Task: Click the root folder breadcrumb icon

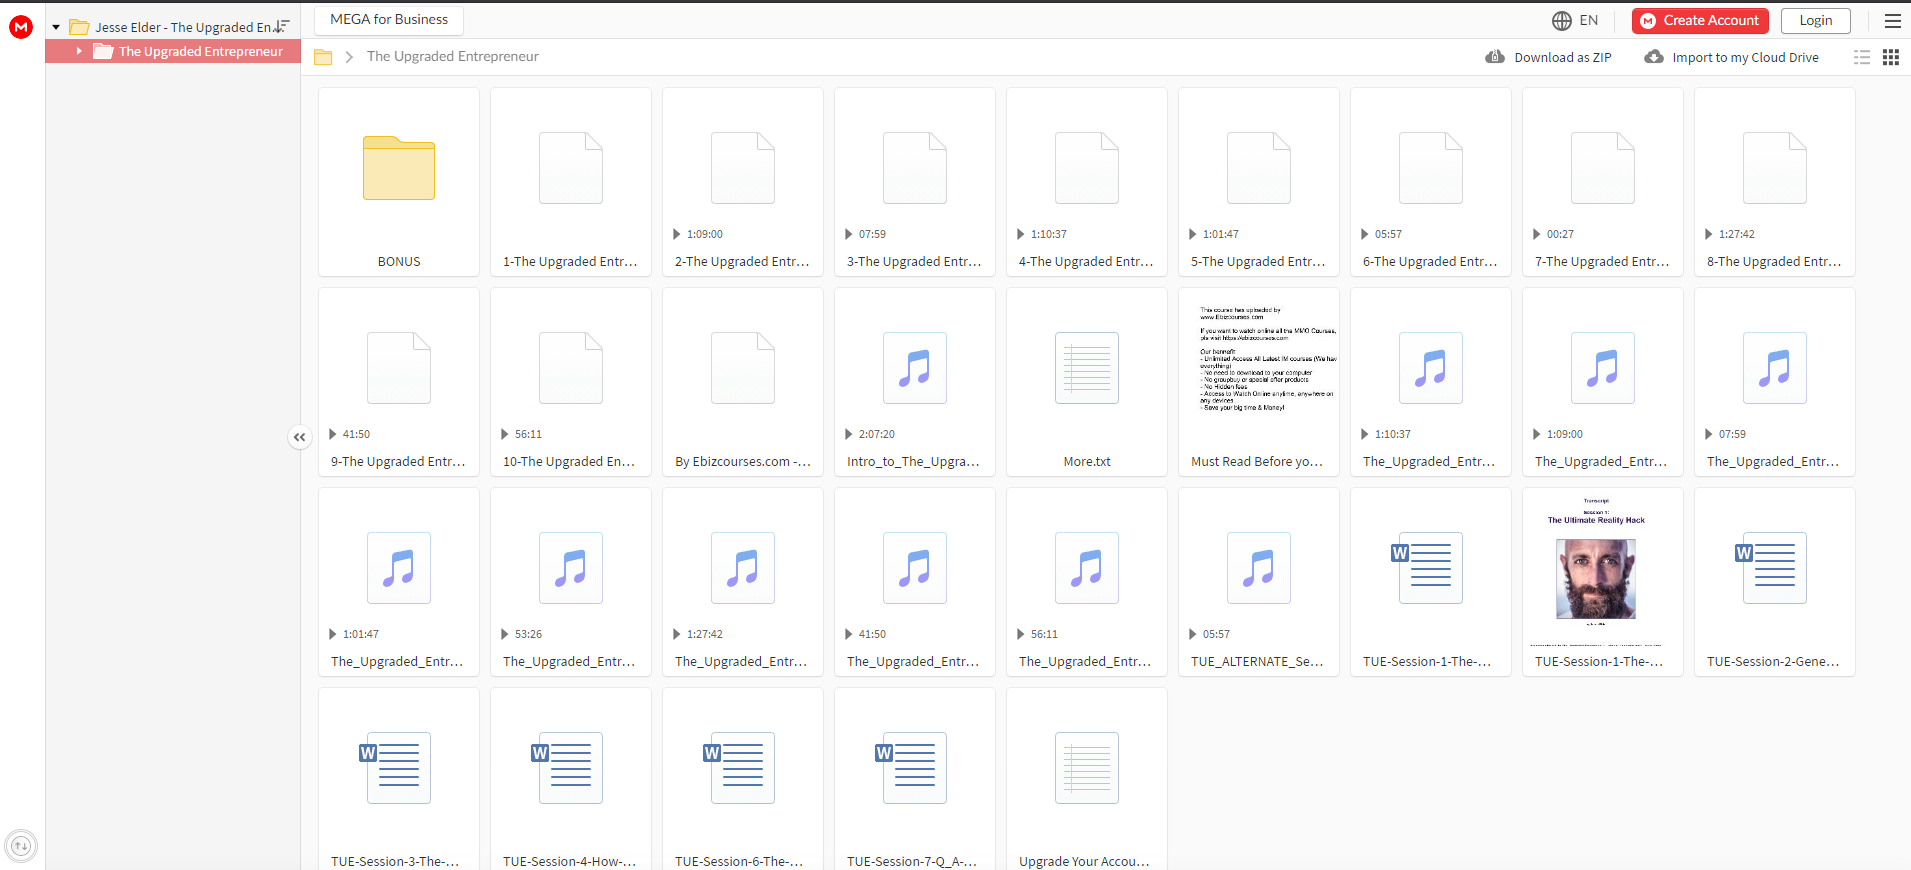Action: click(323, 57)
